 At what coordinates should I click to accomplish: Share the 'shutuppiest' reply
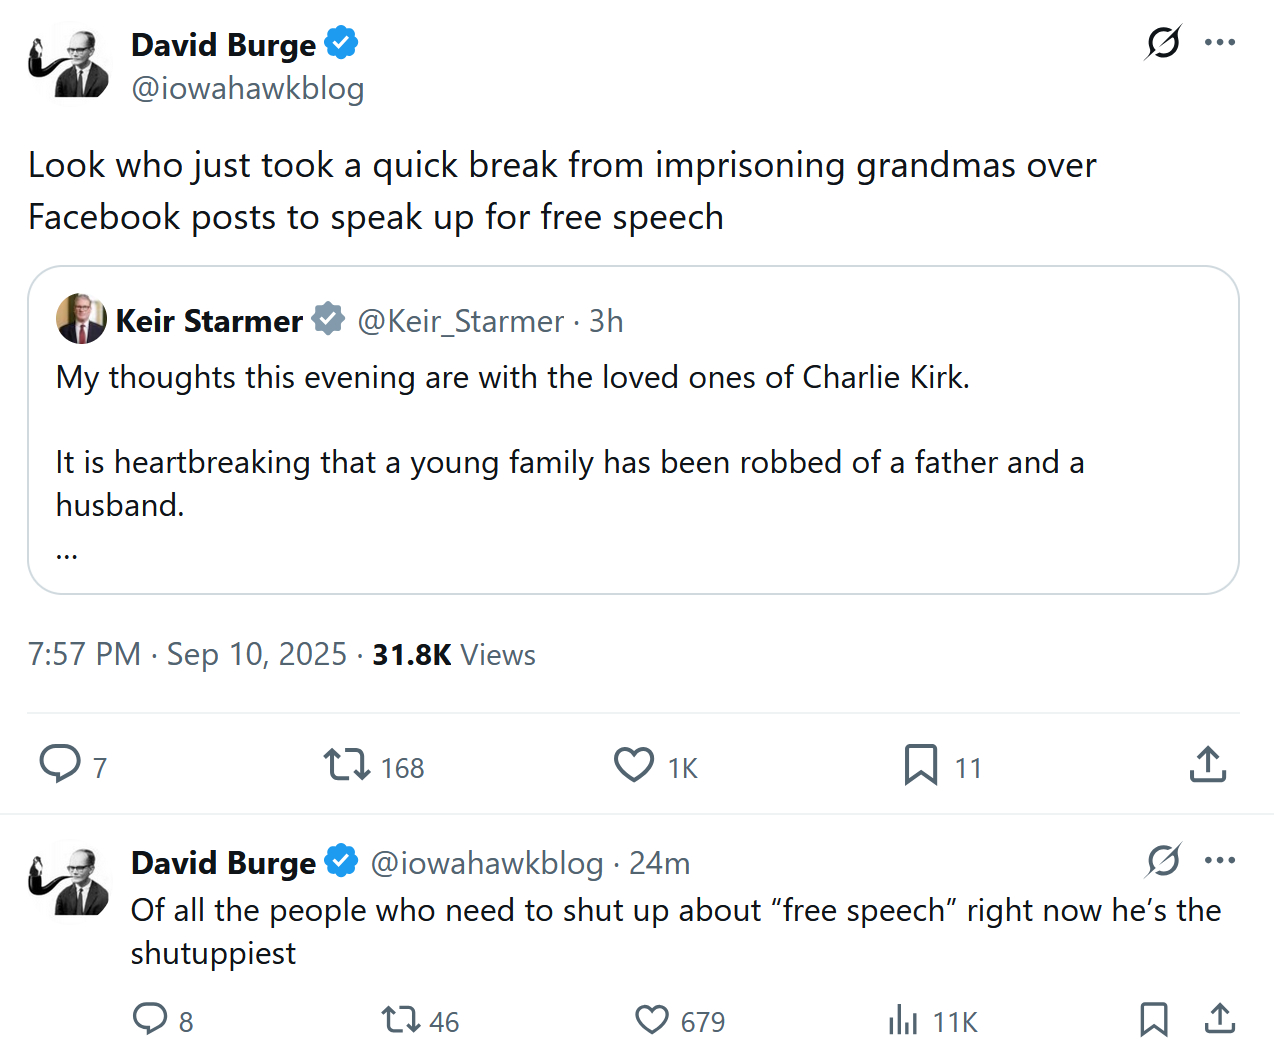pos(1219,1020)
